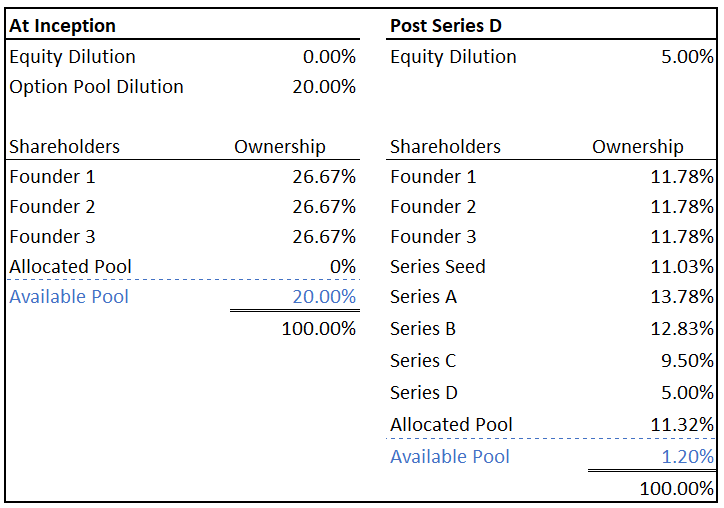Click Series B ownership 12.83% cell

681,329
